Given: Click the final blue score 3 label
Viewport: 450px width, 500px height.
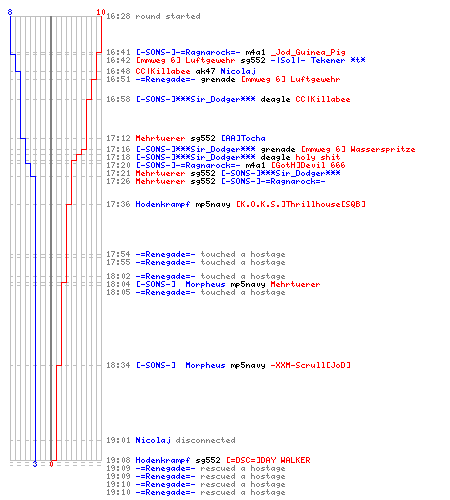Looking at the screenshot, I should pyautogui.click(x=35, y=464).
